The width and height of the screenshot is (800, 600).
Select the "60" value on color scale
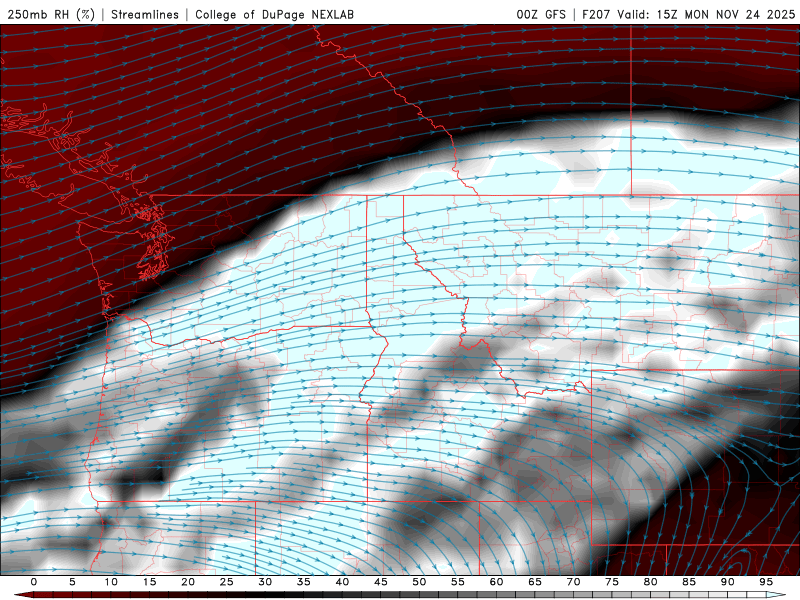496,582
